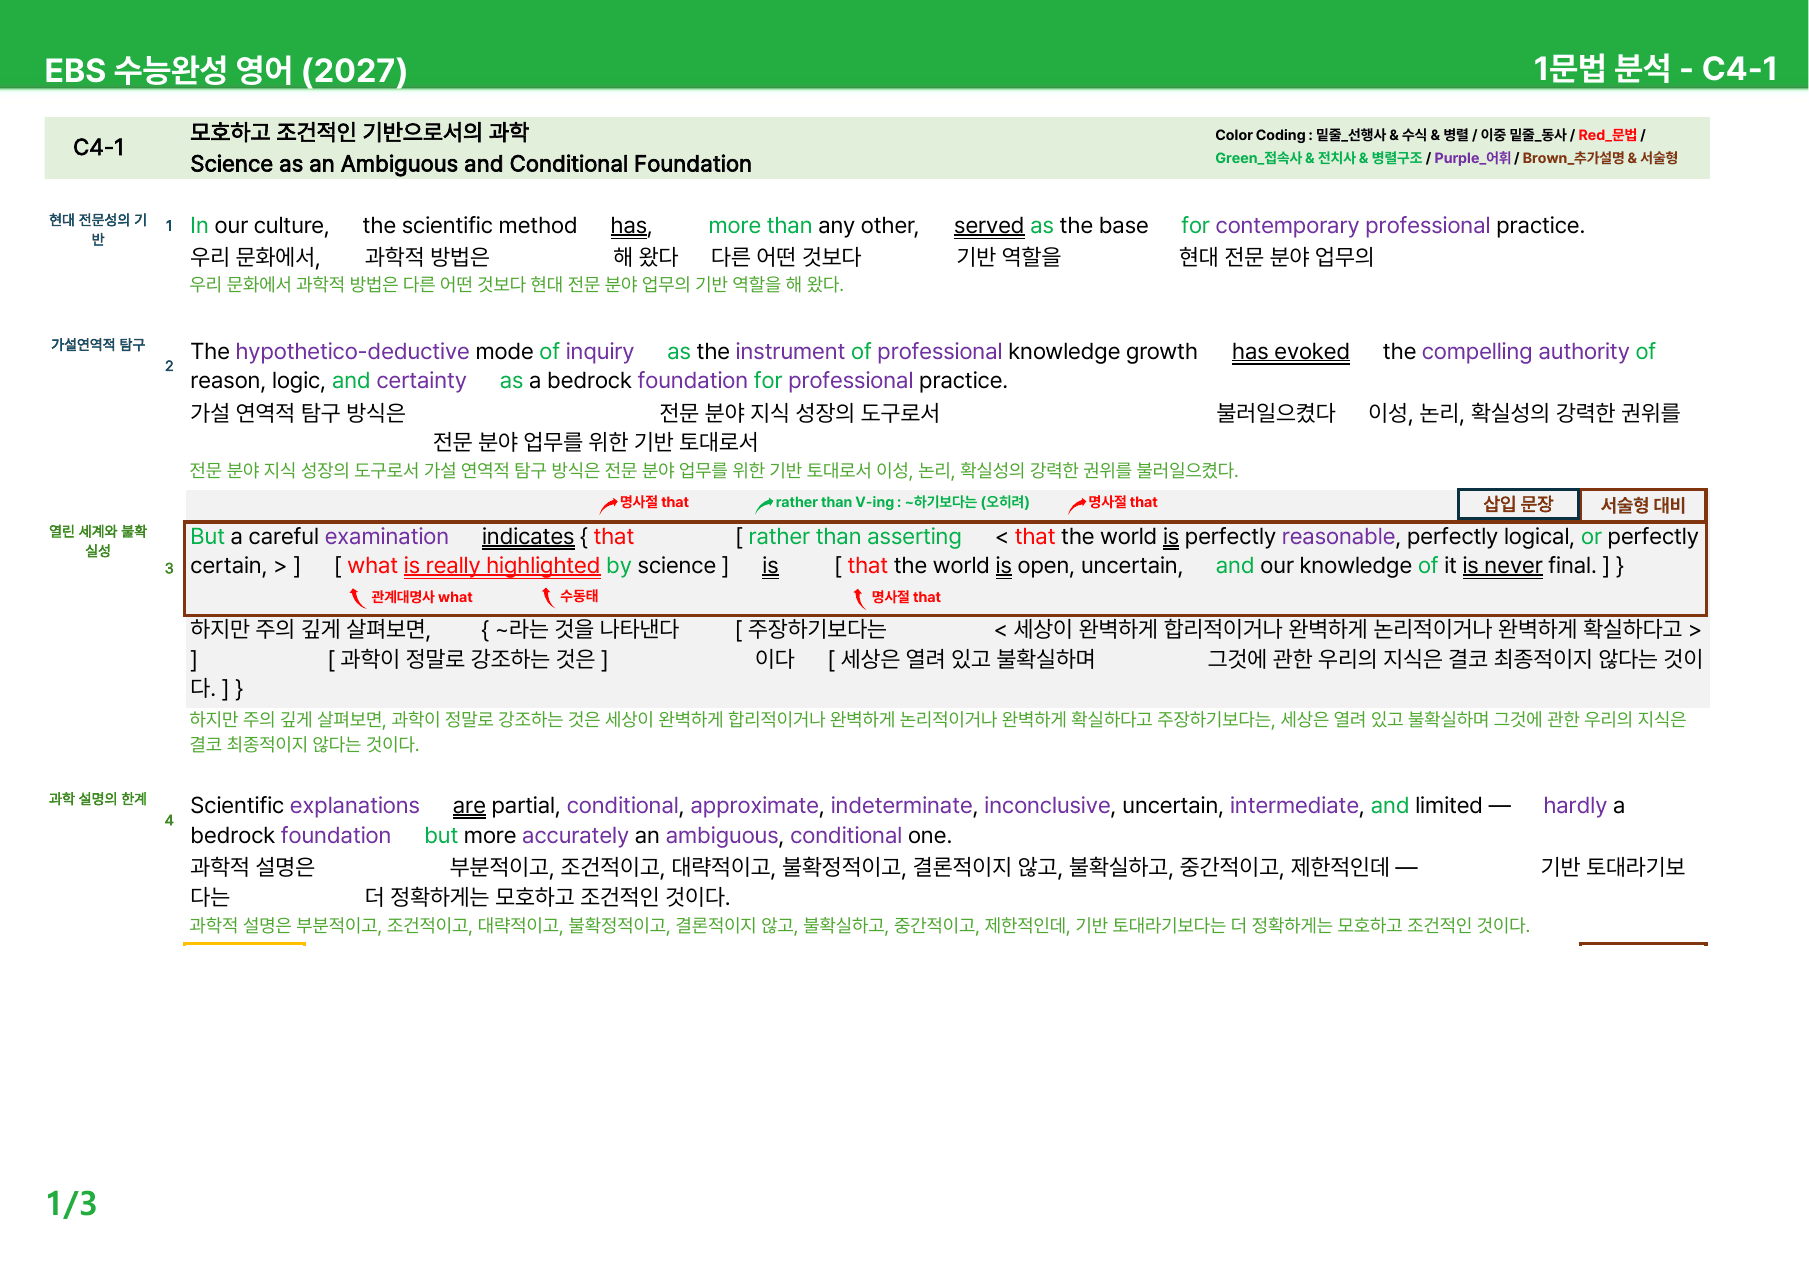
Task: Click the underlined verb 'has evoked'
Action: click(x=1290, y=352)
